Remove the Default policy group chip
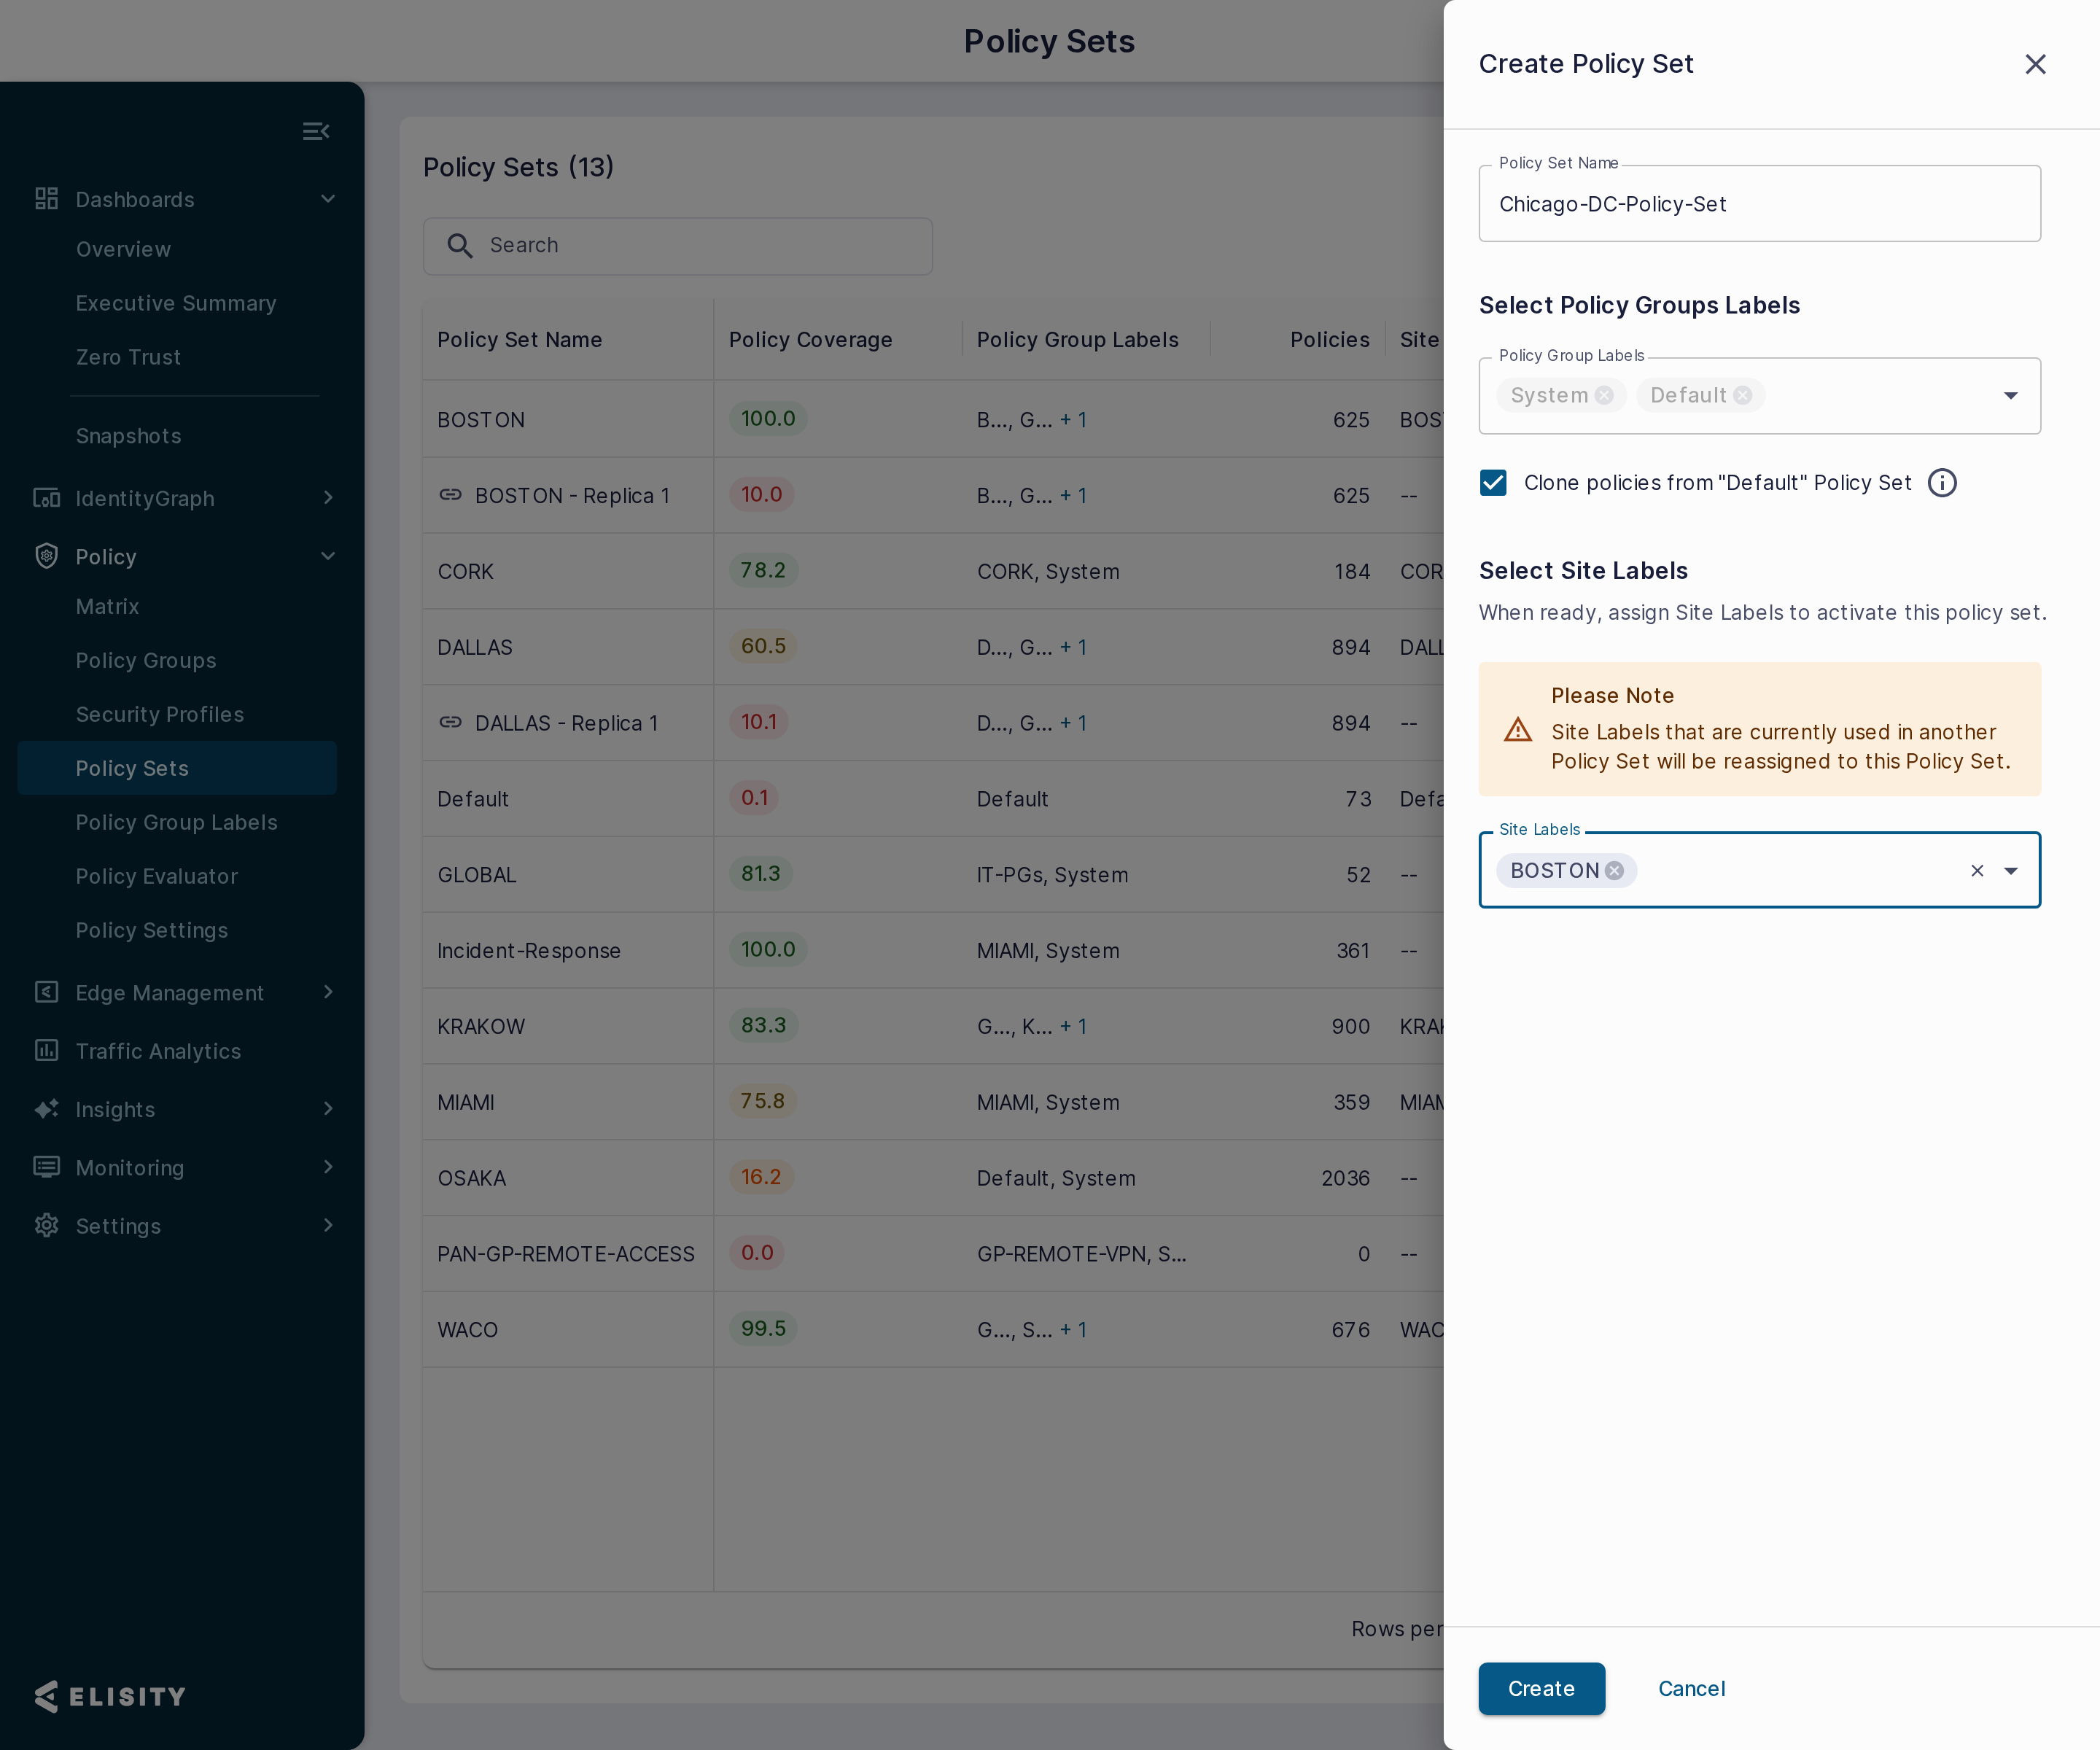 (1742, 395)
